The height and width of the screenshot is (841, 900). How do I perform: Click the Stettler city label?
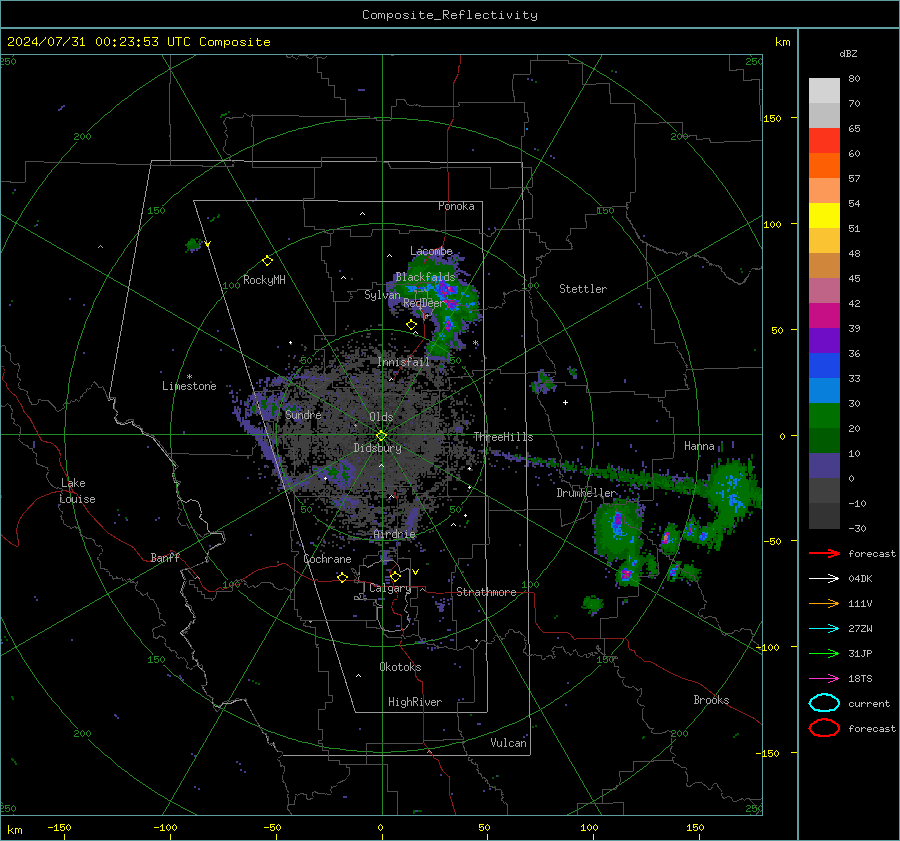[x=583, y=289]
